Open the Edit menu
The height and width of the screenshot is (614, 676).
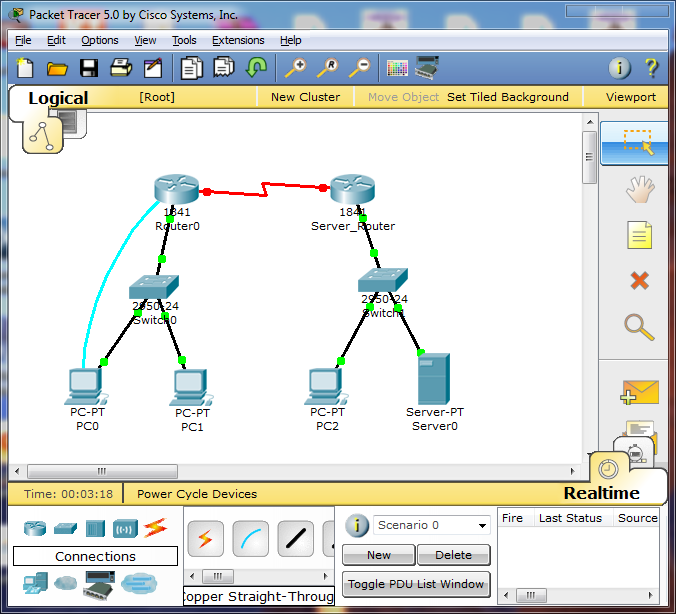(56, 41)
